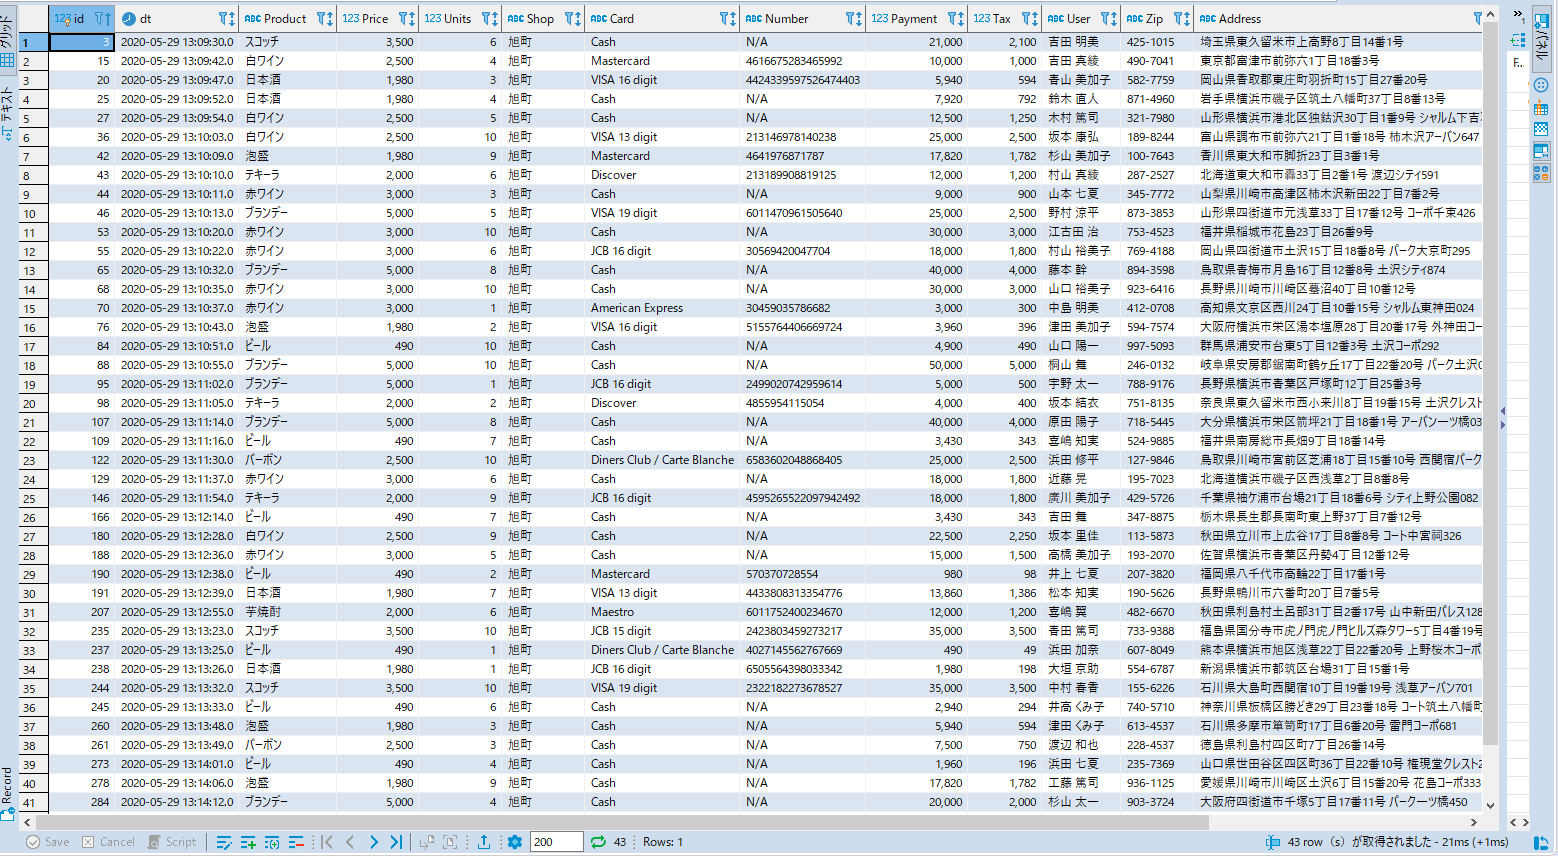This screenshot has height=856, width=1558.
Task: Click the calc panel icon at bottom of right sidebar
Action: point(1541,173)
